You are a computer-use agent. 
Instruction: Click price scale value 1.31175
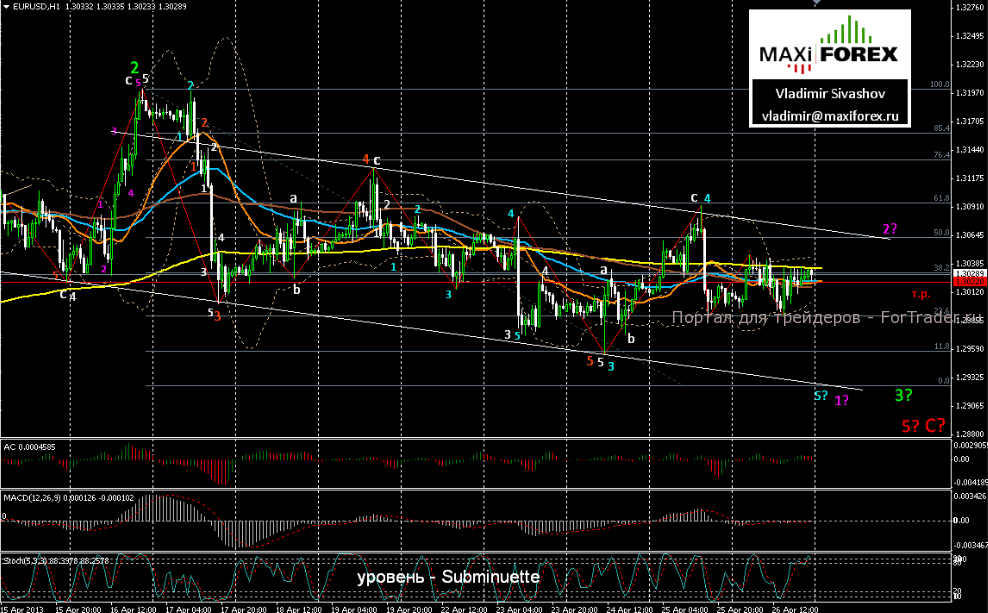pyautogui.click(x=970, y=178)
